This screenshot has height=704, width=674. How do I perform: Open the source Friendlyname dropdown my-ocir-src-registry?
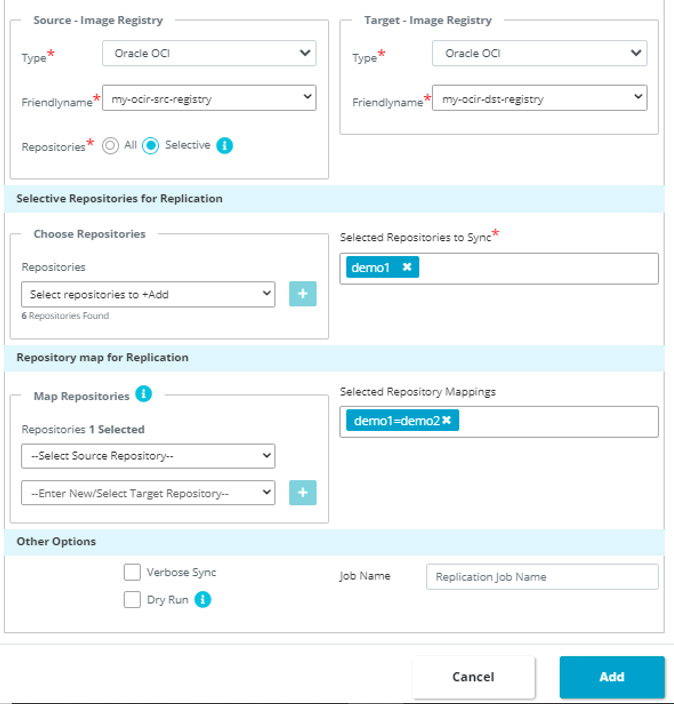tap(209, 99)
